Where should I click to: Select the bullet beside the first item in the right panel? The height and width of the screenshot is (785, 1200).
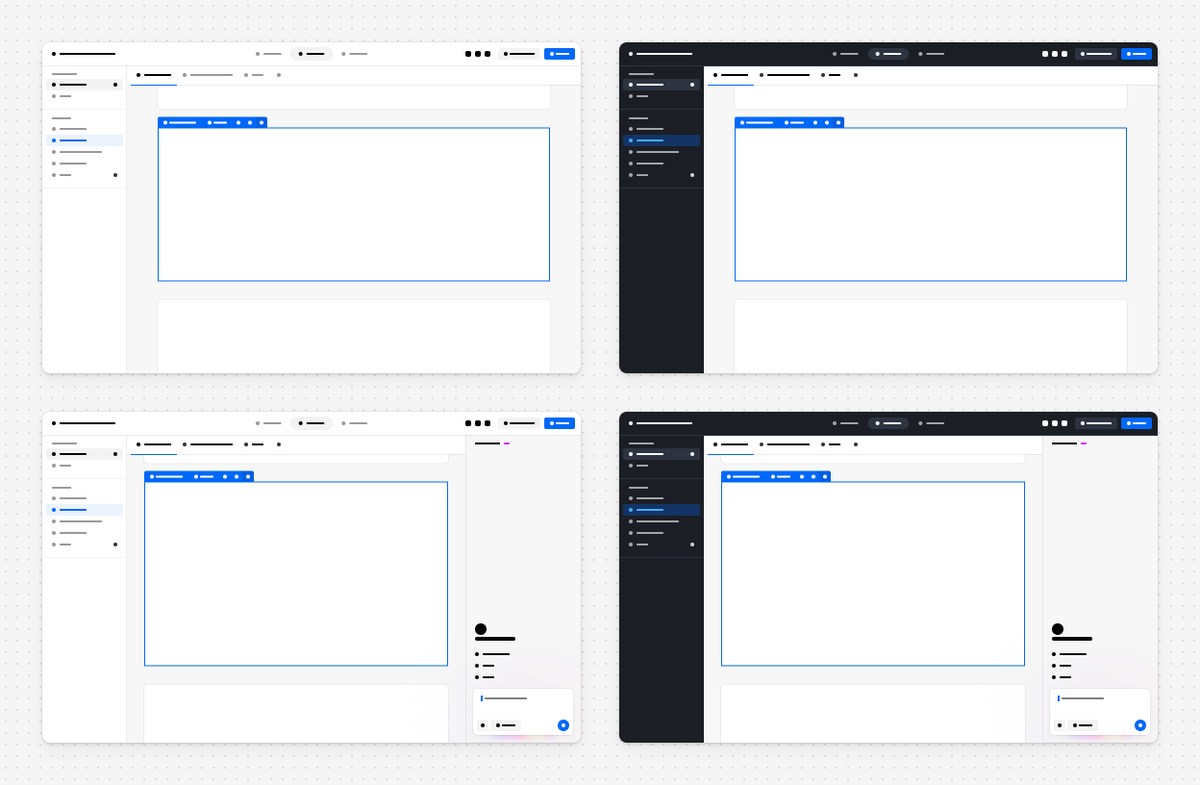(x=477, y=654)
